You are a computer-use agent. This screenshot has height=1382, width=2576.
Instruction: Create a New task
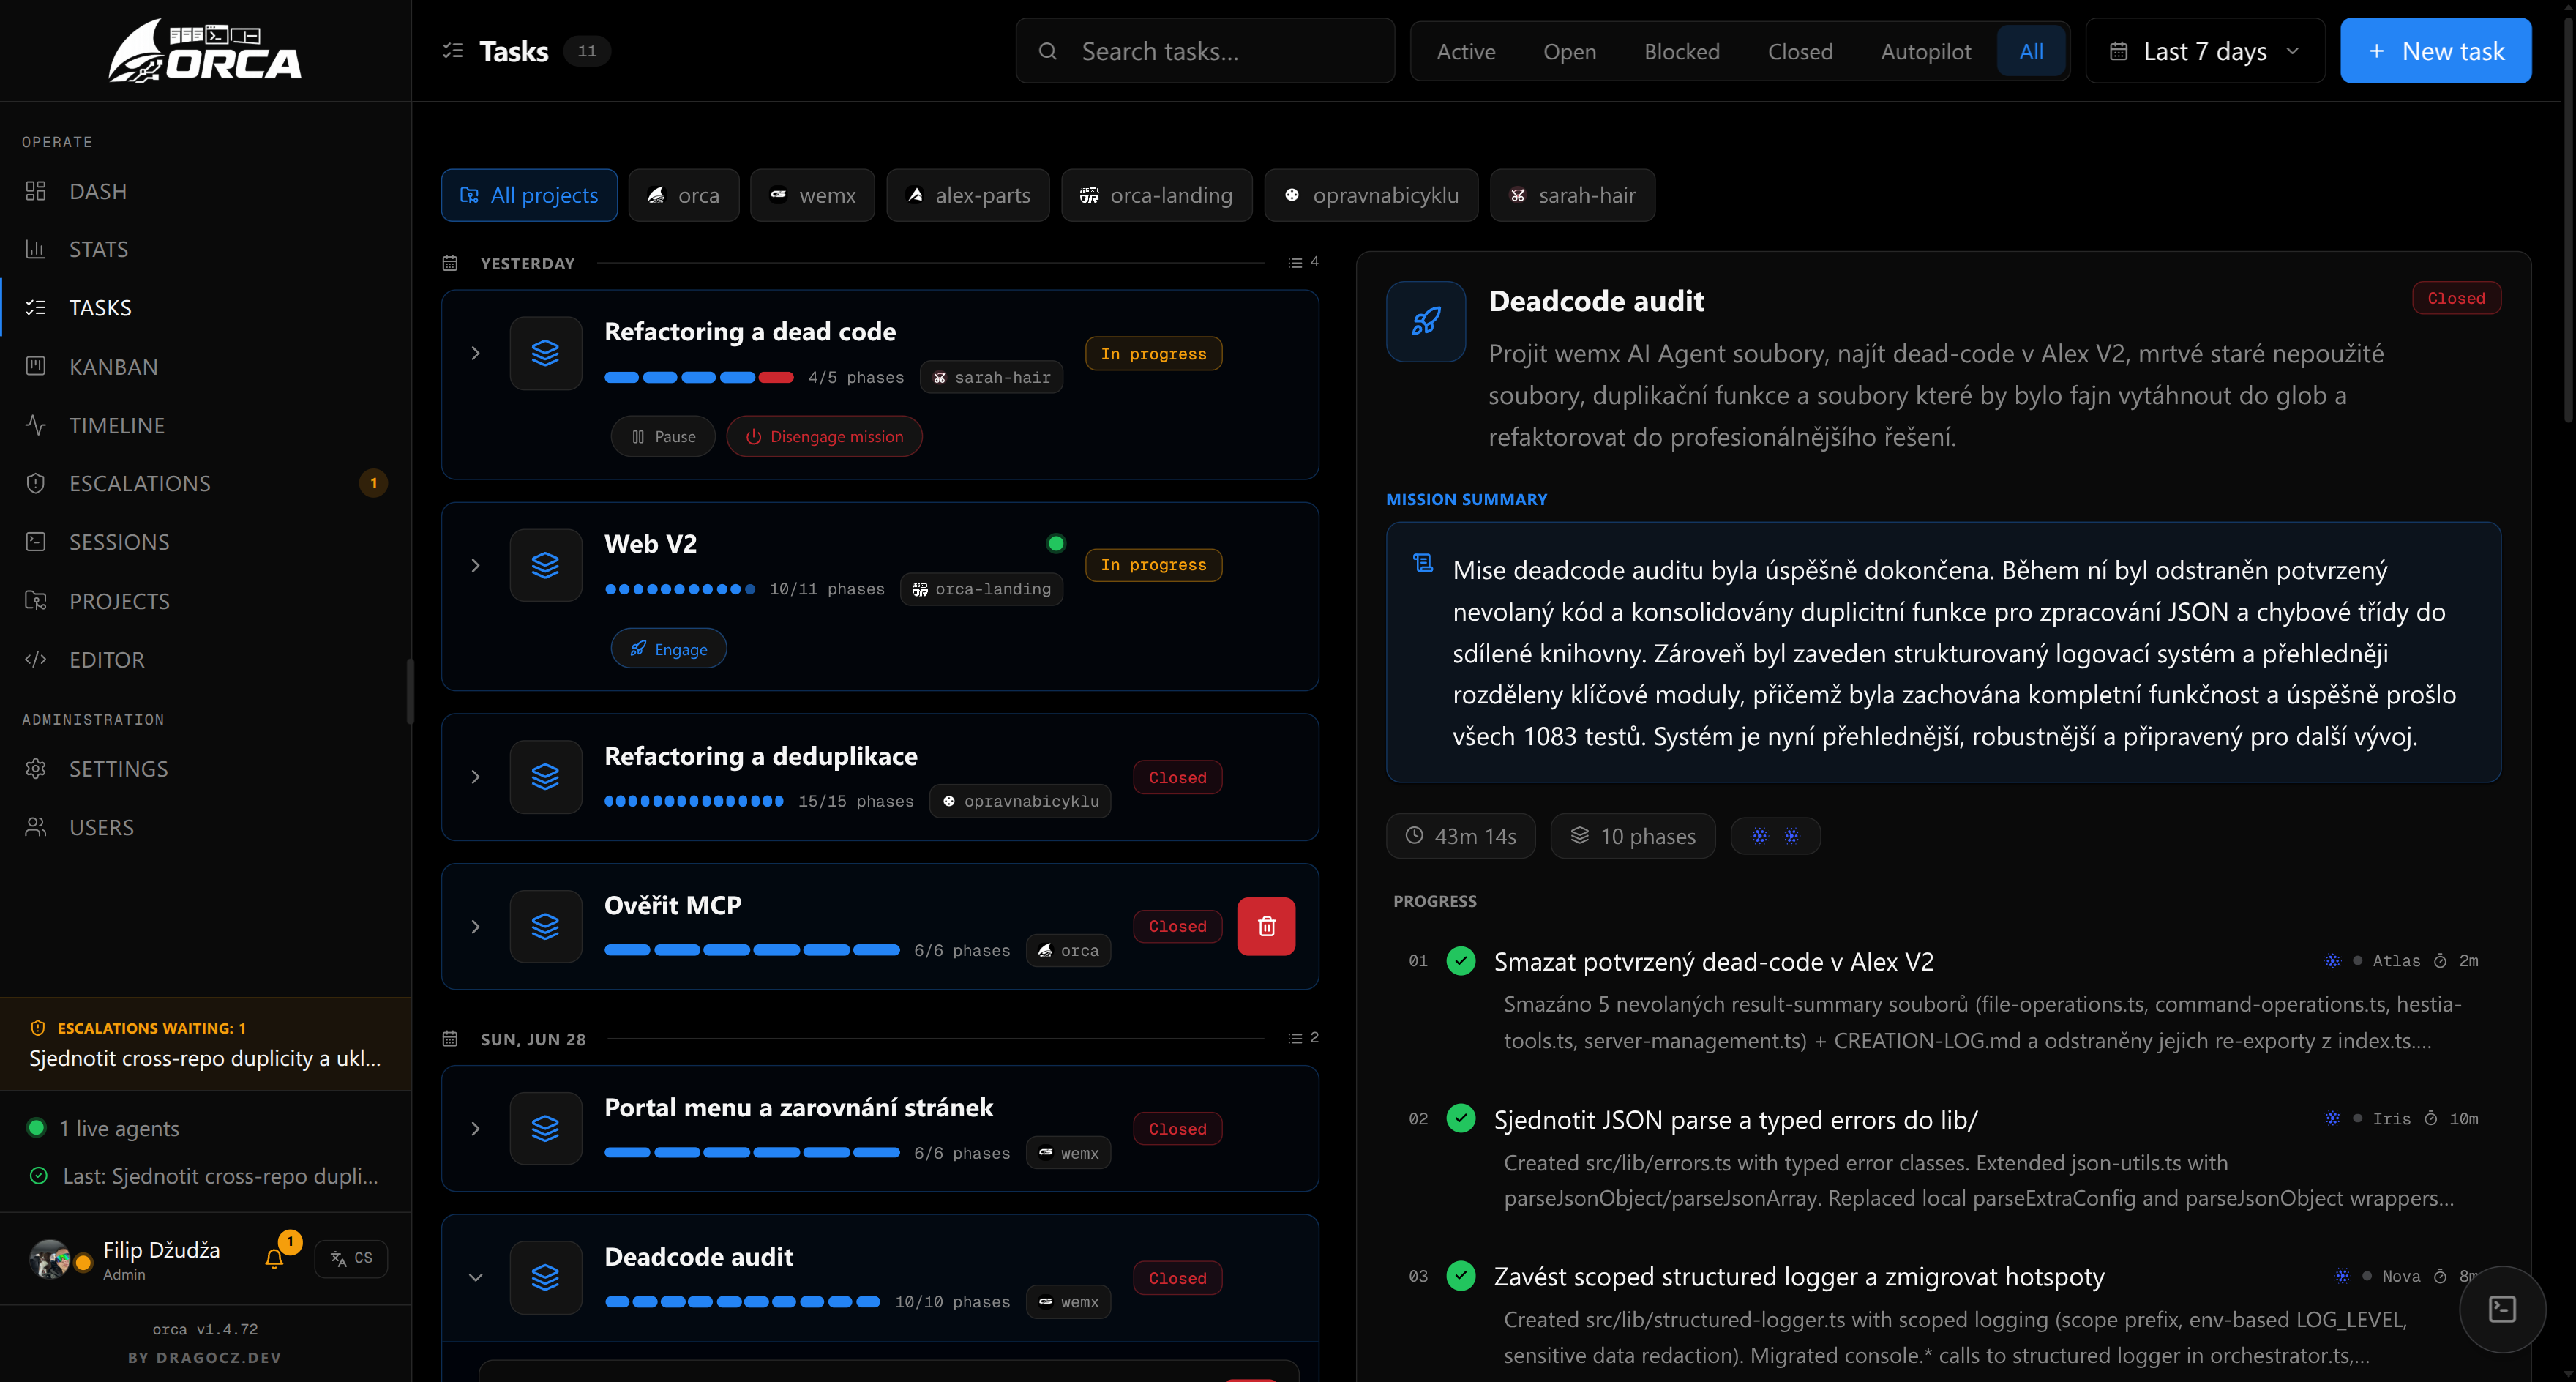[2435, 51]
